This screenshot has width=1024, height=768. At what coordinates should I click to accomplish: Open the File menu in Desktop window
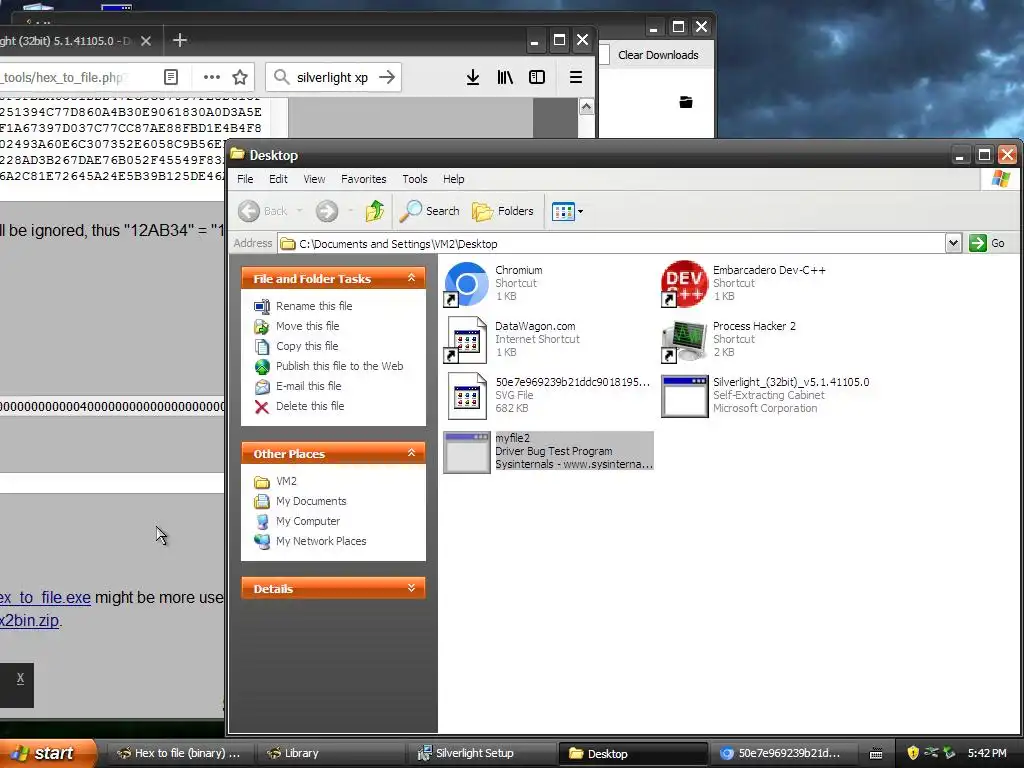[245, 179]
